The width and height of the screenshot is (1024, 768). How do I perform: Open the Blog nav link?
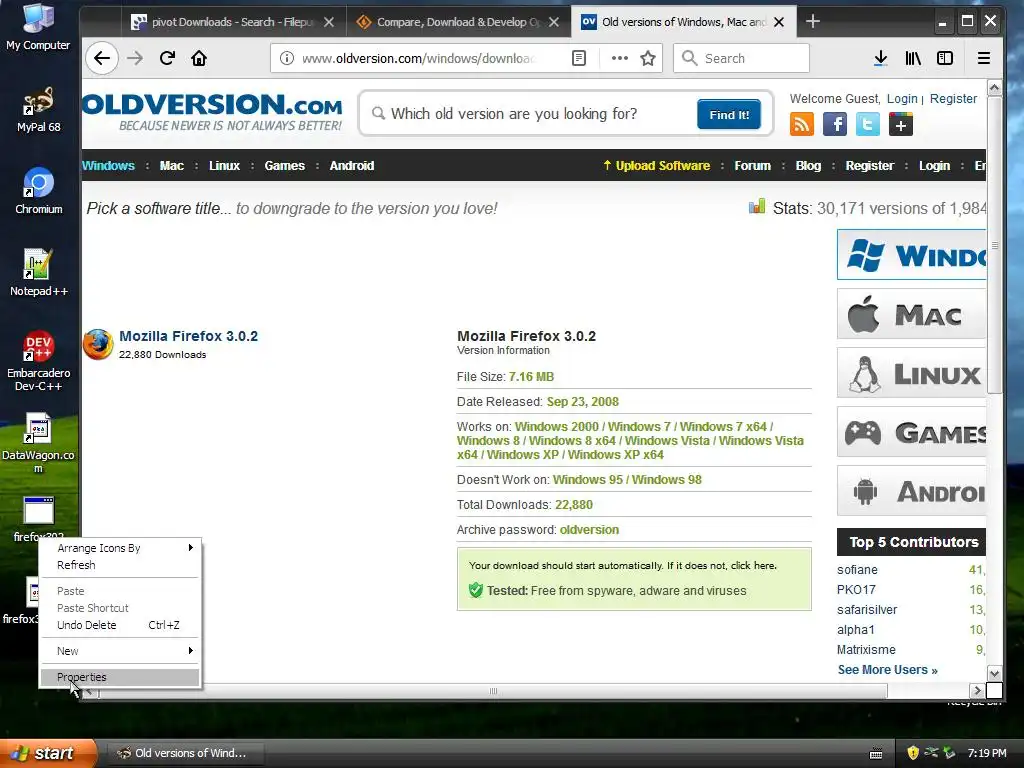point(808,166)
